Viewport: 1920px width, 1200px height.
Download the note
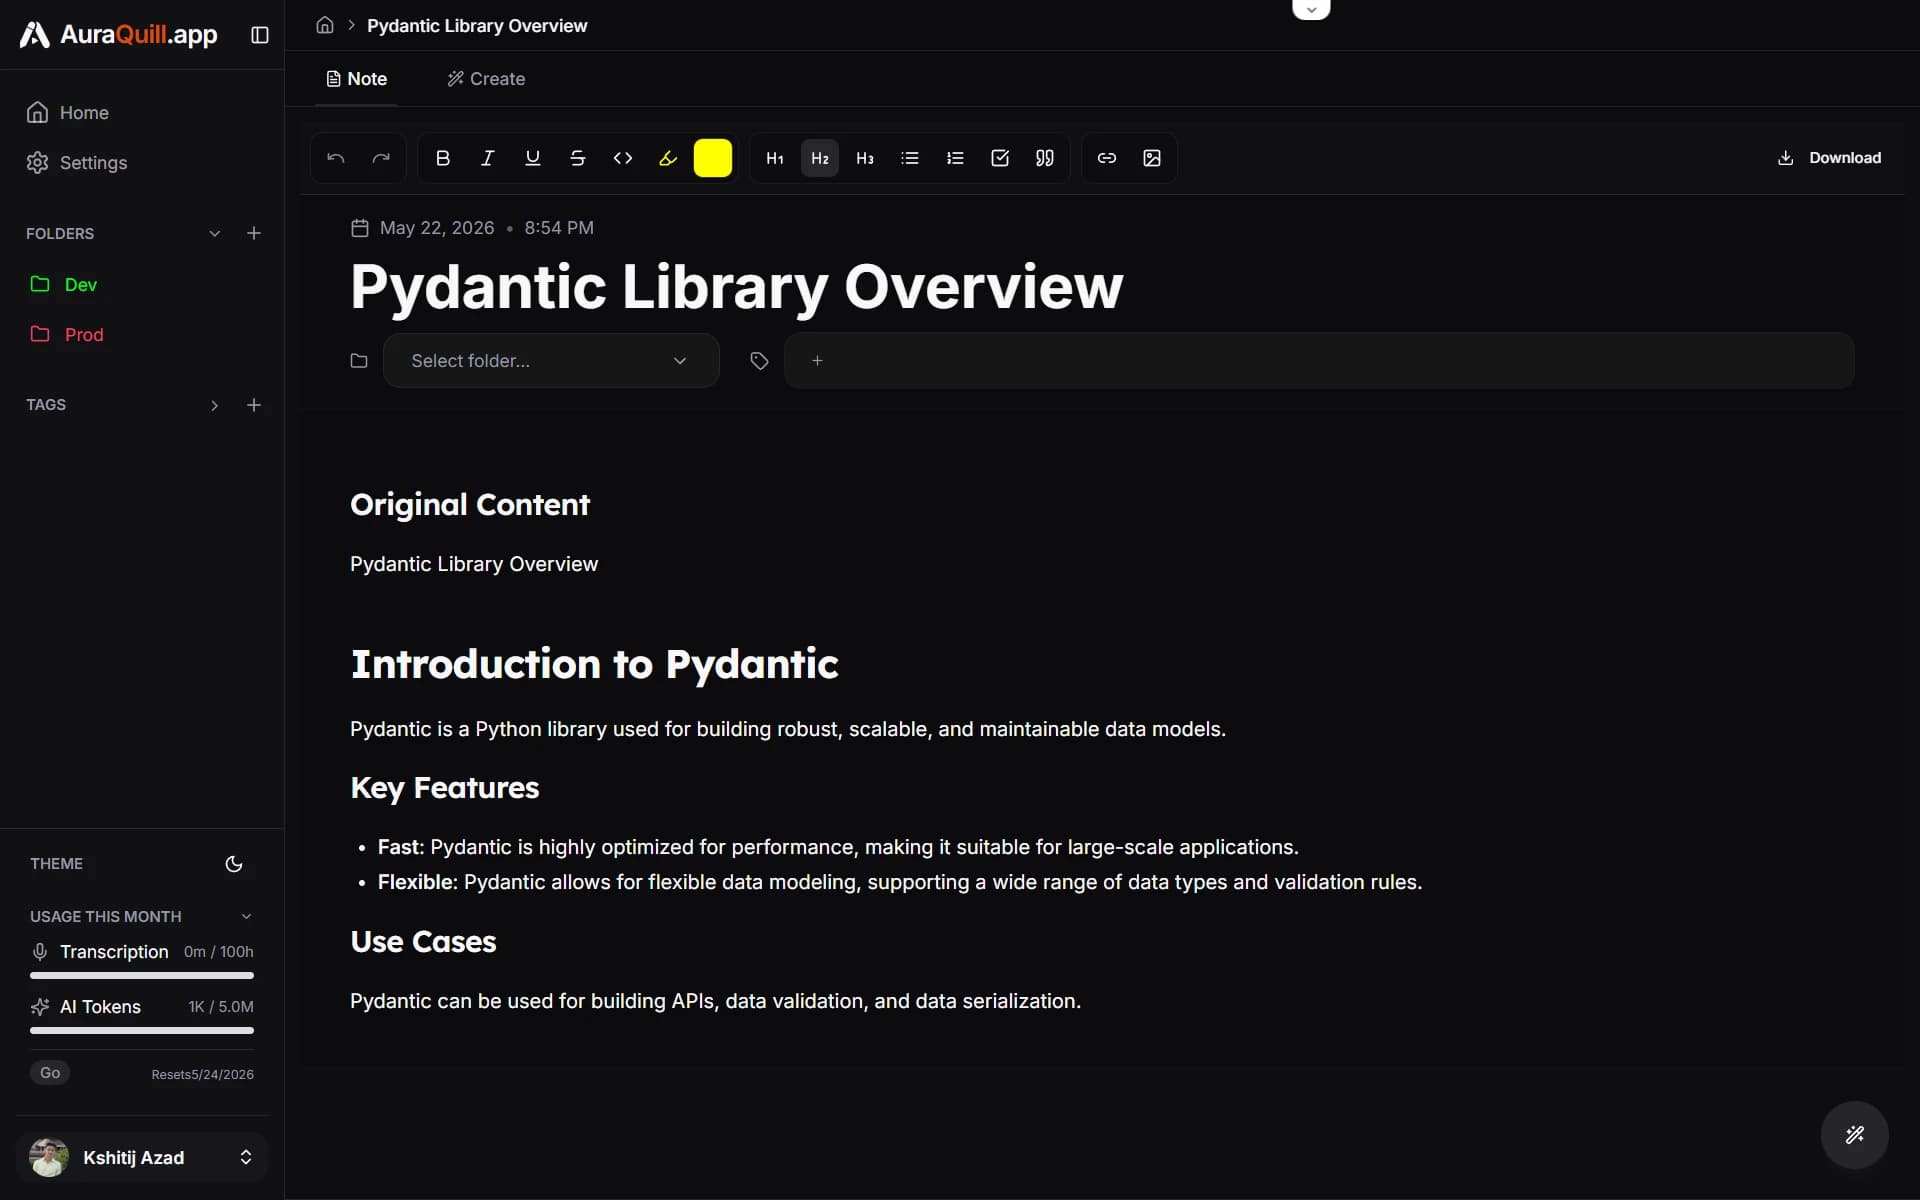(1829, 158)
